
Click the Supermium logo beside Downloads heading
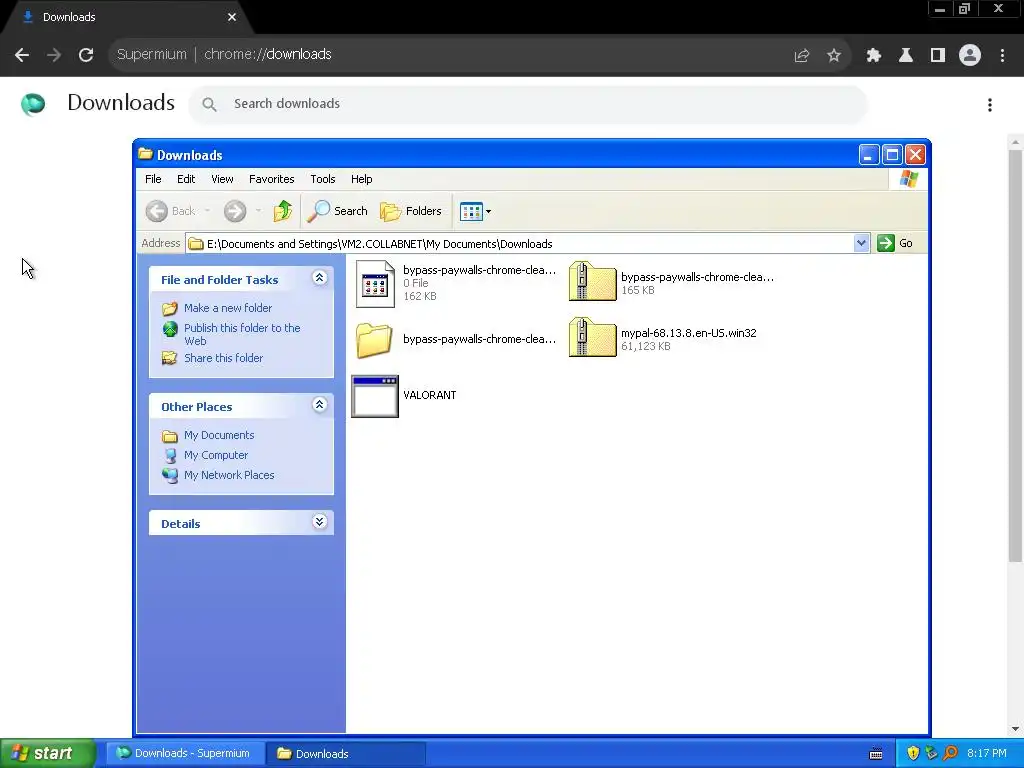(33, 104)
